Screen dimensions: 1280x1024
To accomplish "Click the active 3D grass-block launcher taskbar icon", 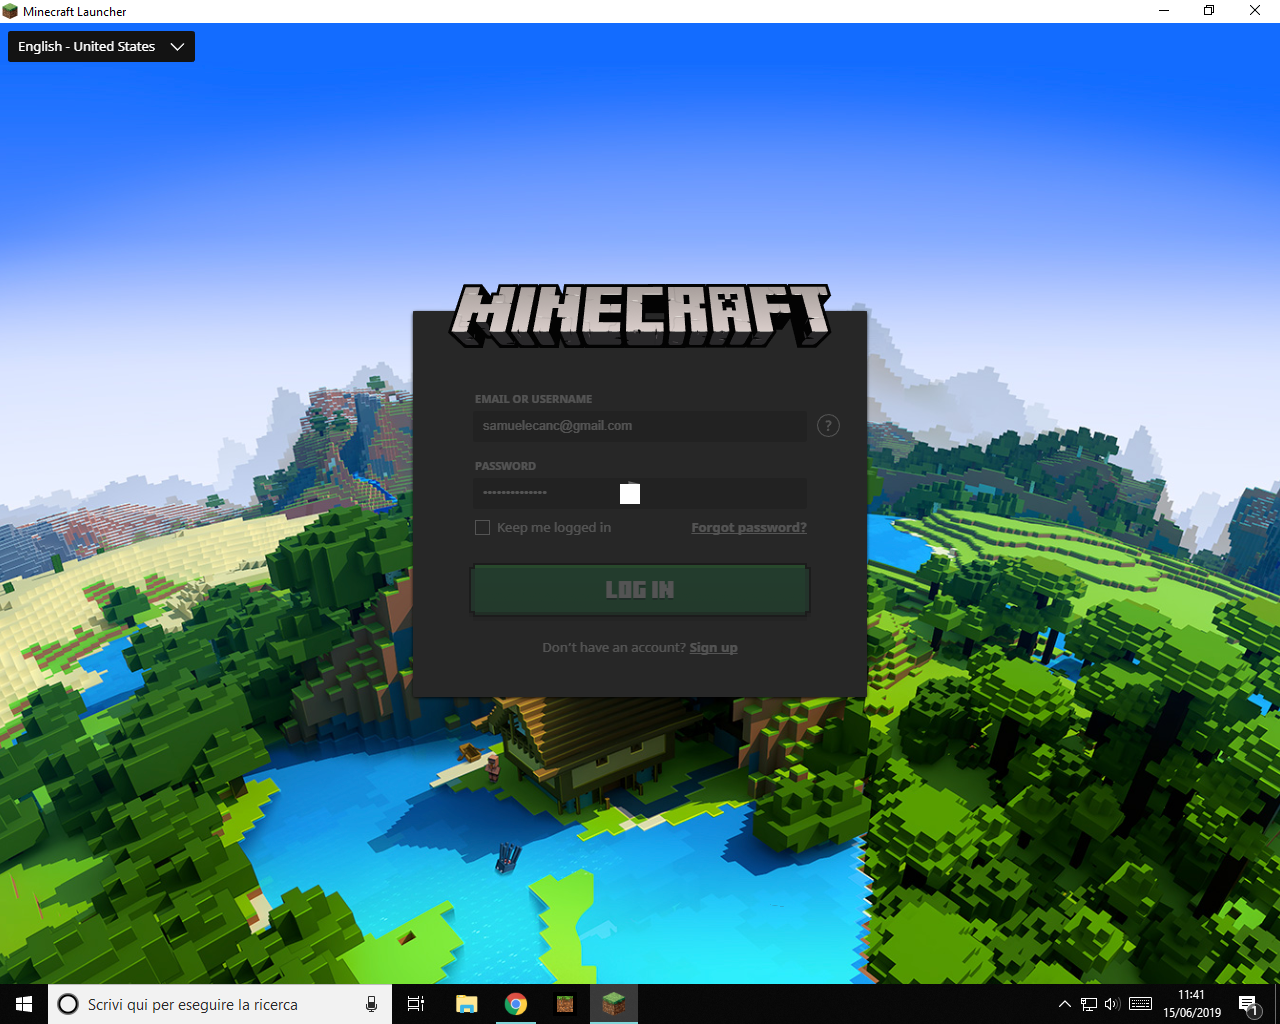I will [614, 1004].
